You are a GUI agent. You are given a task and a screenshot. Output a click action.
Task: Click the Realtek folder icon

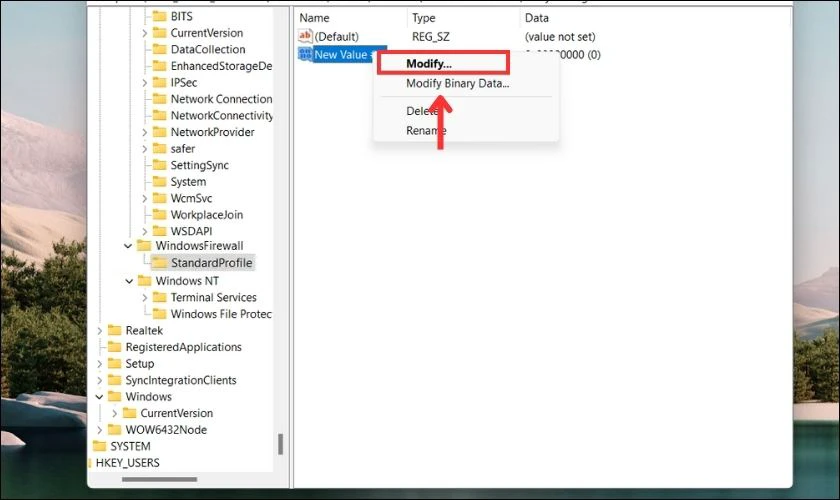pos(115,331)
